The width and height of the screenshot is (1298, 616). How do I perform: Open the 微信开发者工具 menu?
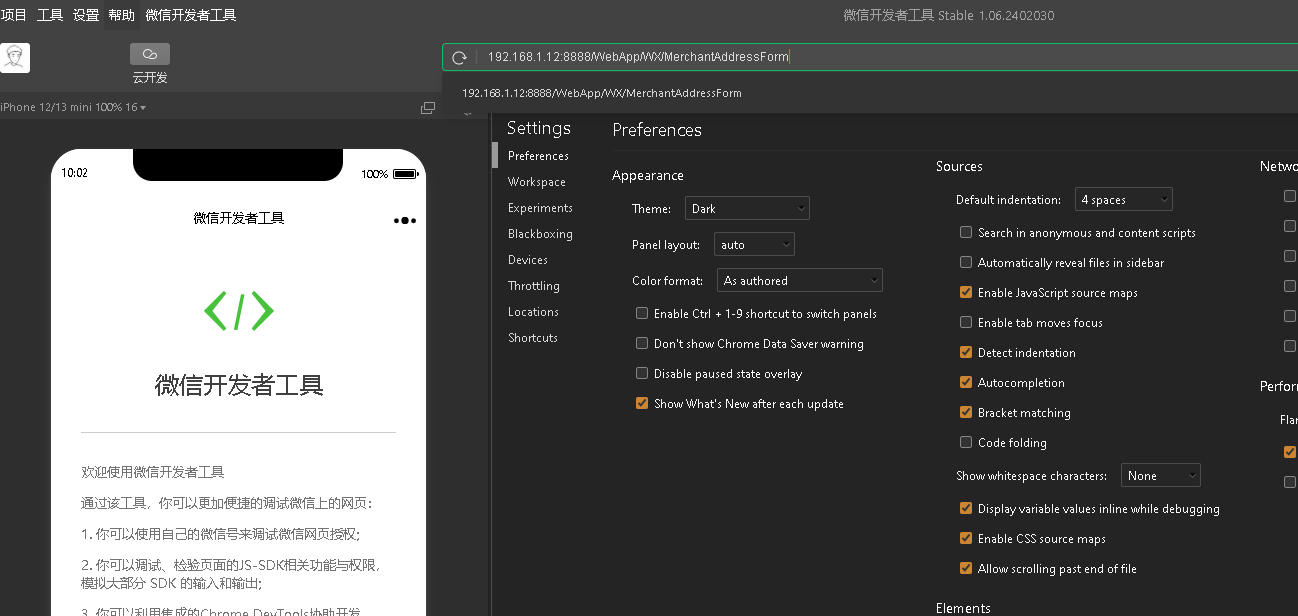(x=191, y=15)
